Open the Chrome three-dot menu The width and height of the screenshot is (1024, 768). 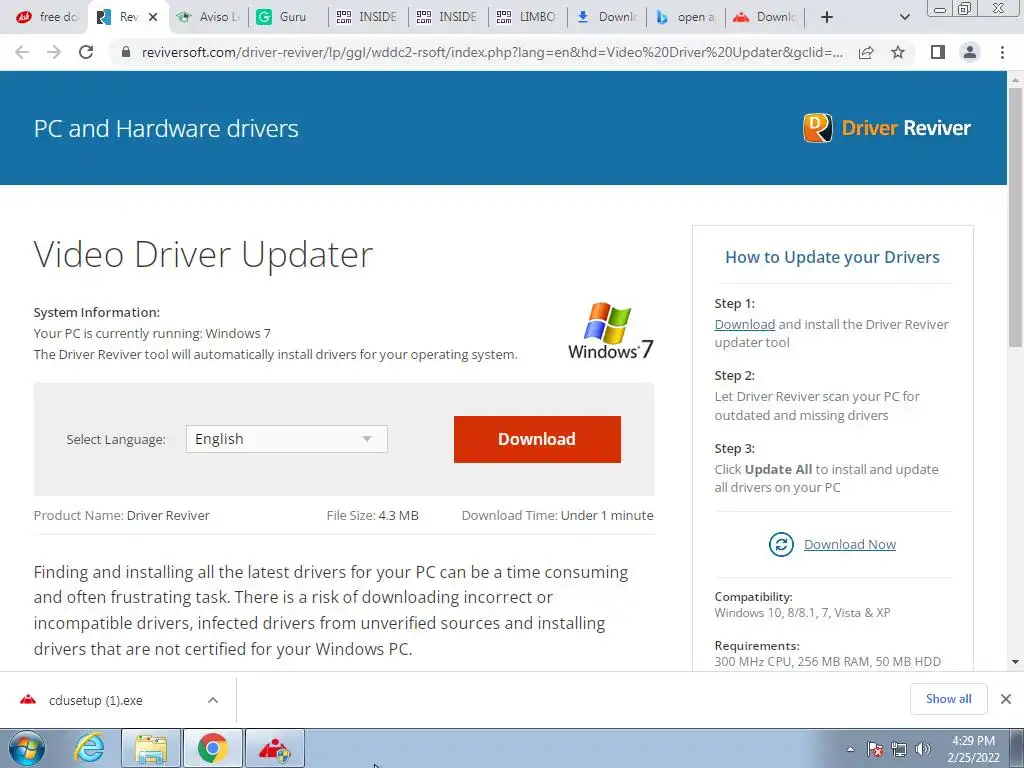point(1002,52)
